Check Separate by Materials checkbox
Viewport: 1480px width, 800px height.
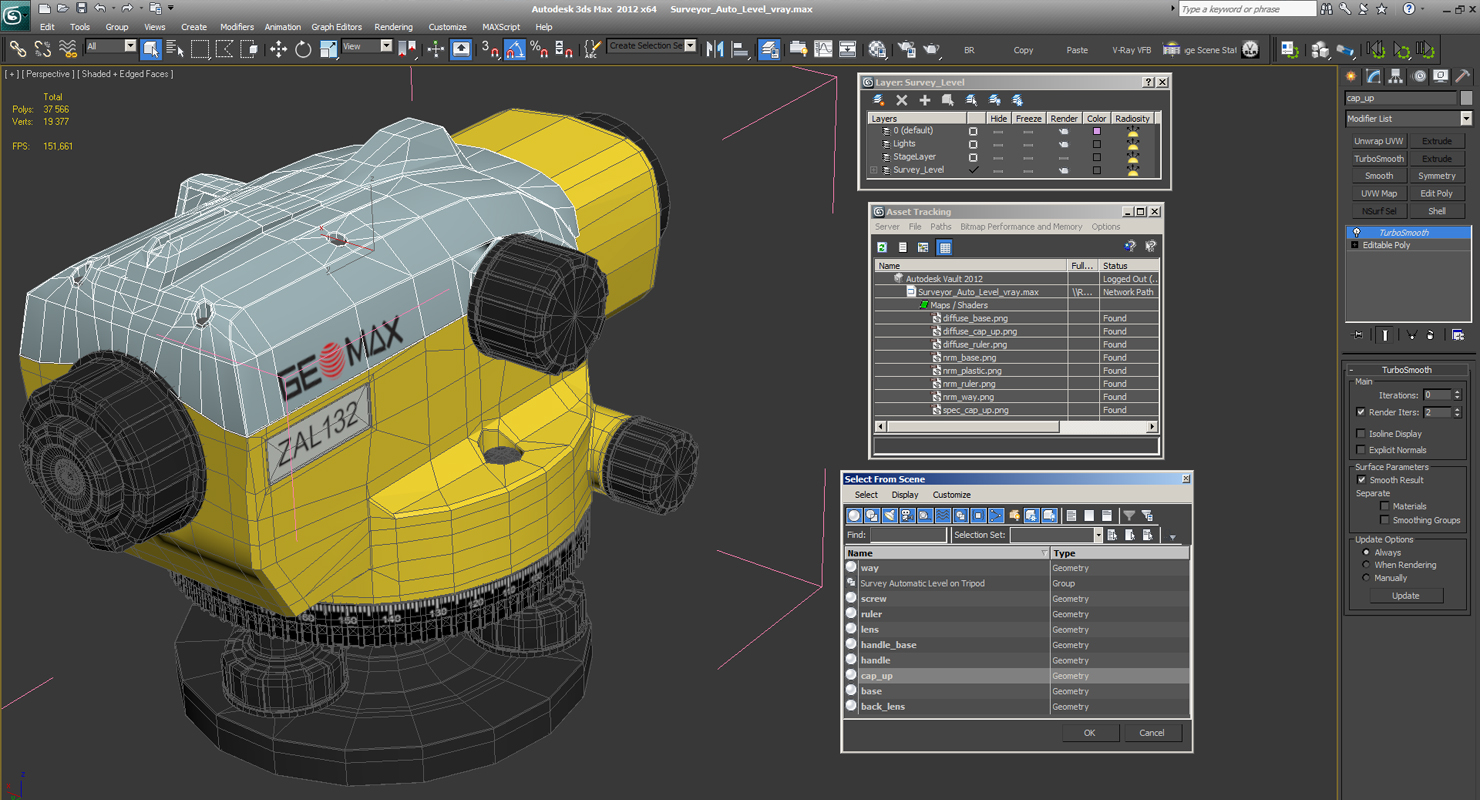[1384, 506]
